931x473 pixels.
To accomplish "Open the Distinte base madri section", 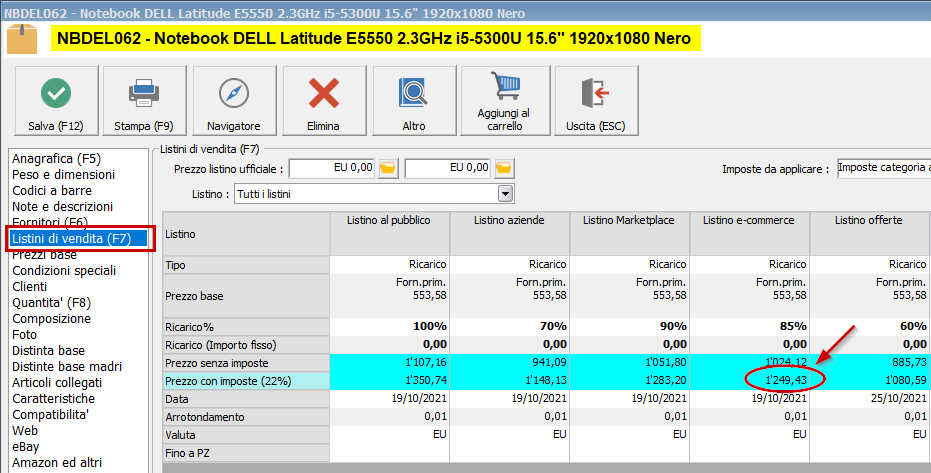I will pyautogui.click(x=67, y=367).
